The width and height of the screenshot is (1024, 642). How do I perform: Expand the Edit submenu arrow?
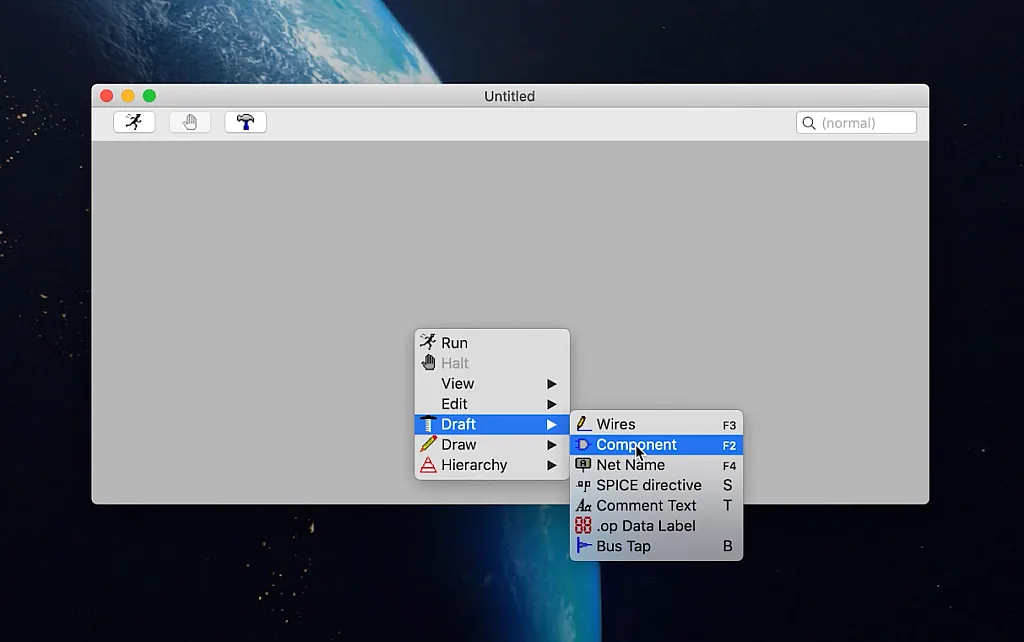[551, 404]
